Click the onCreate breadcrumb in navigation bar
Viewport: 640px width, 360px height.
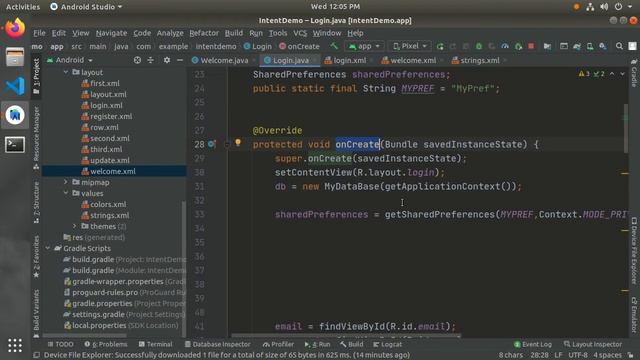299,47
